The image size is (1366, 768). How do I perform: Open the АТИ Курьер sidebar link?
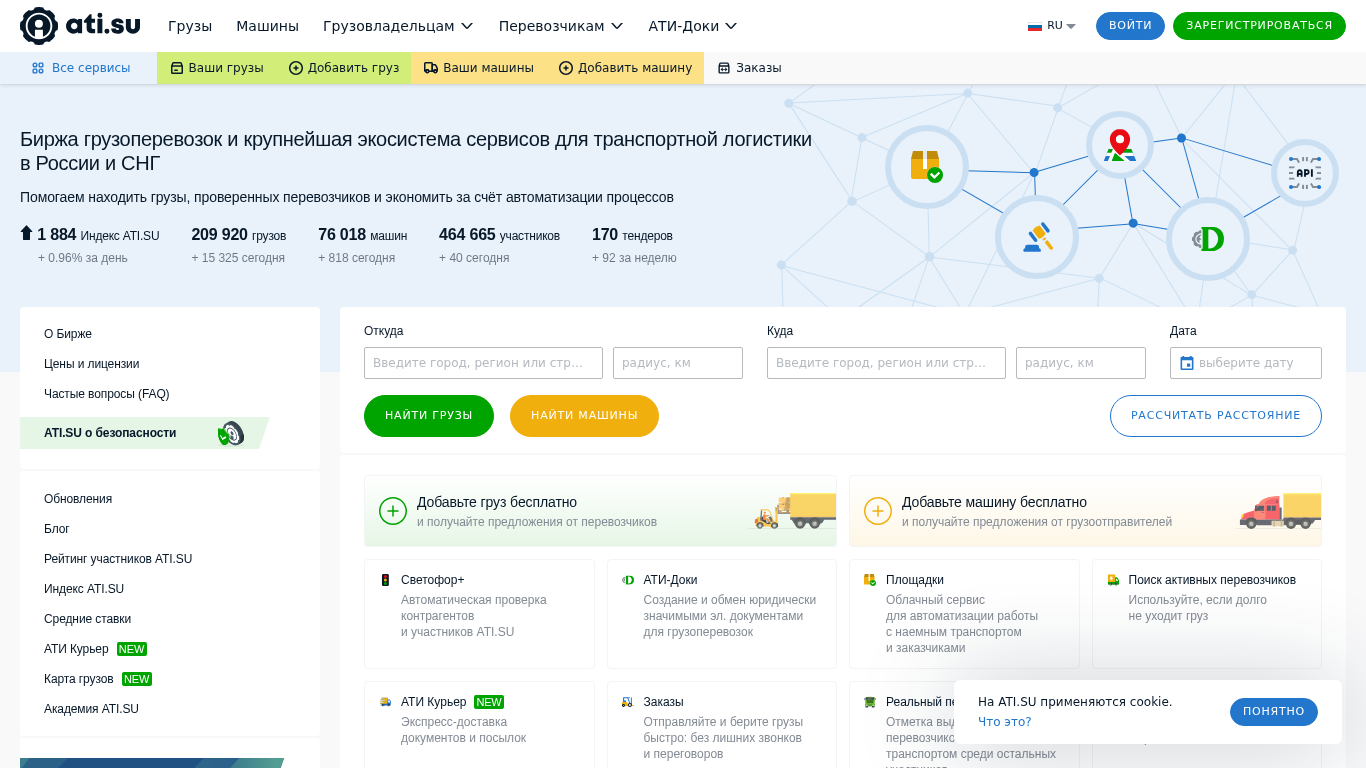76,649
